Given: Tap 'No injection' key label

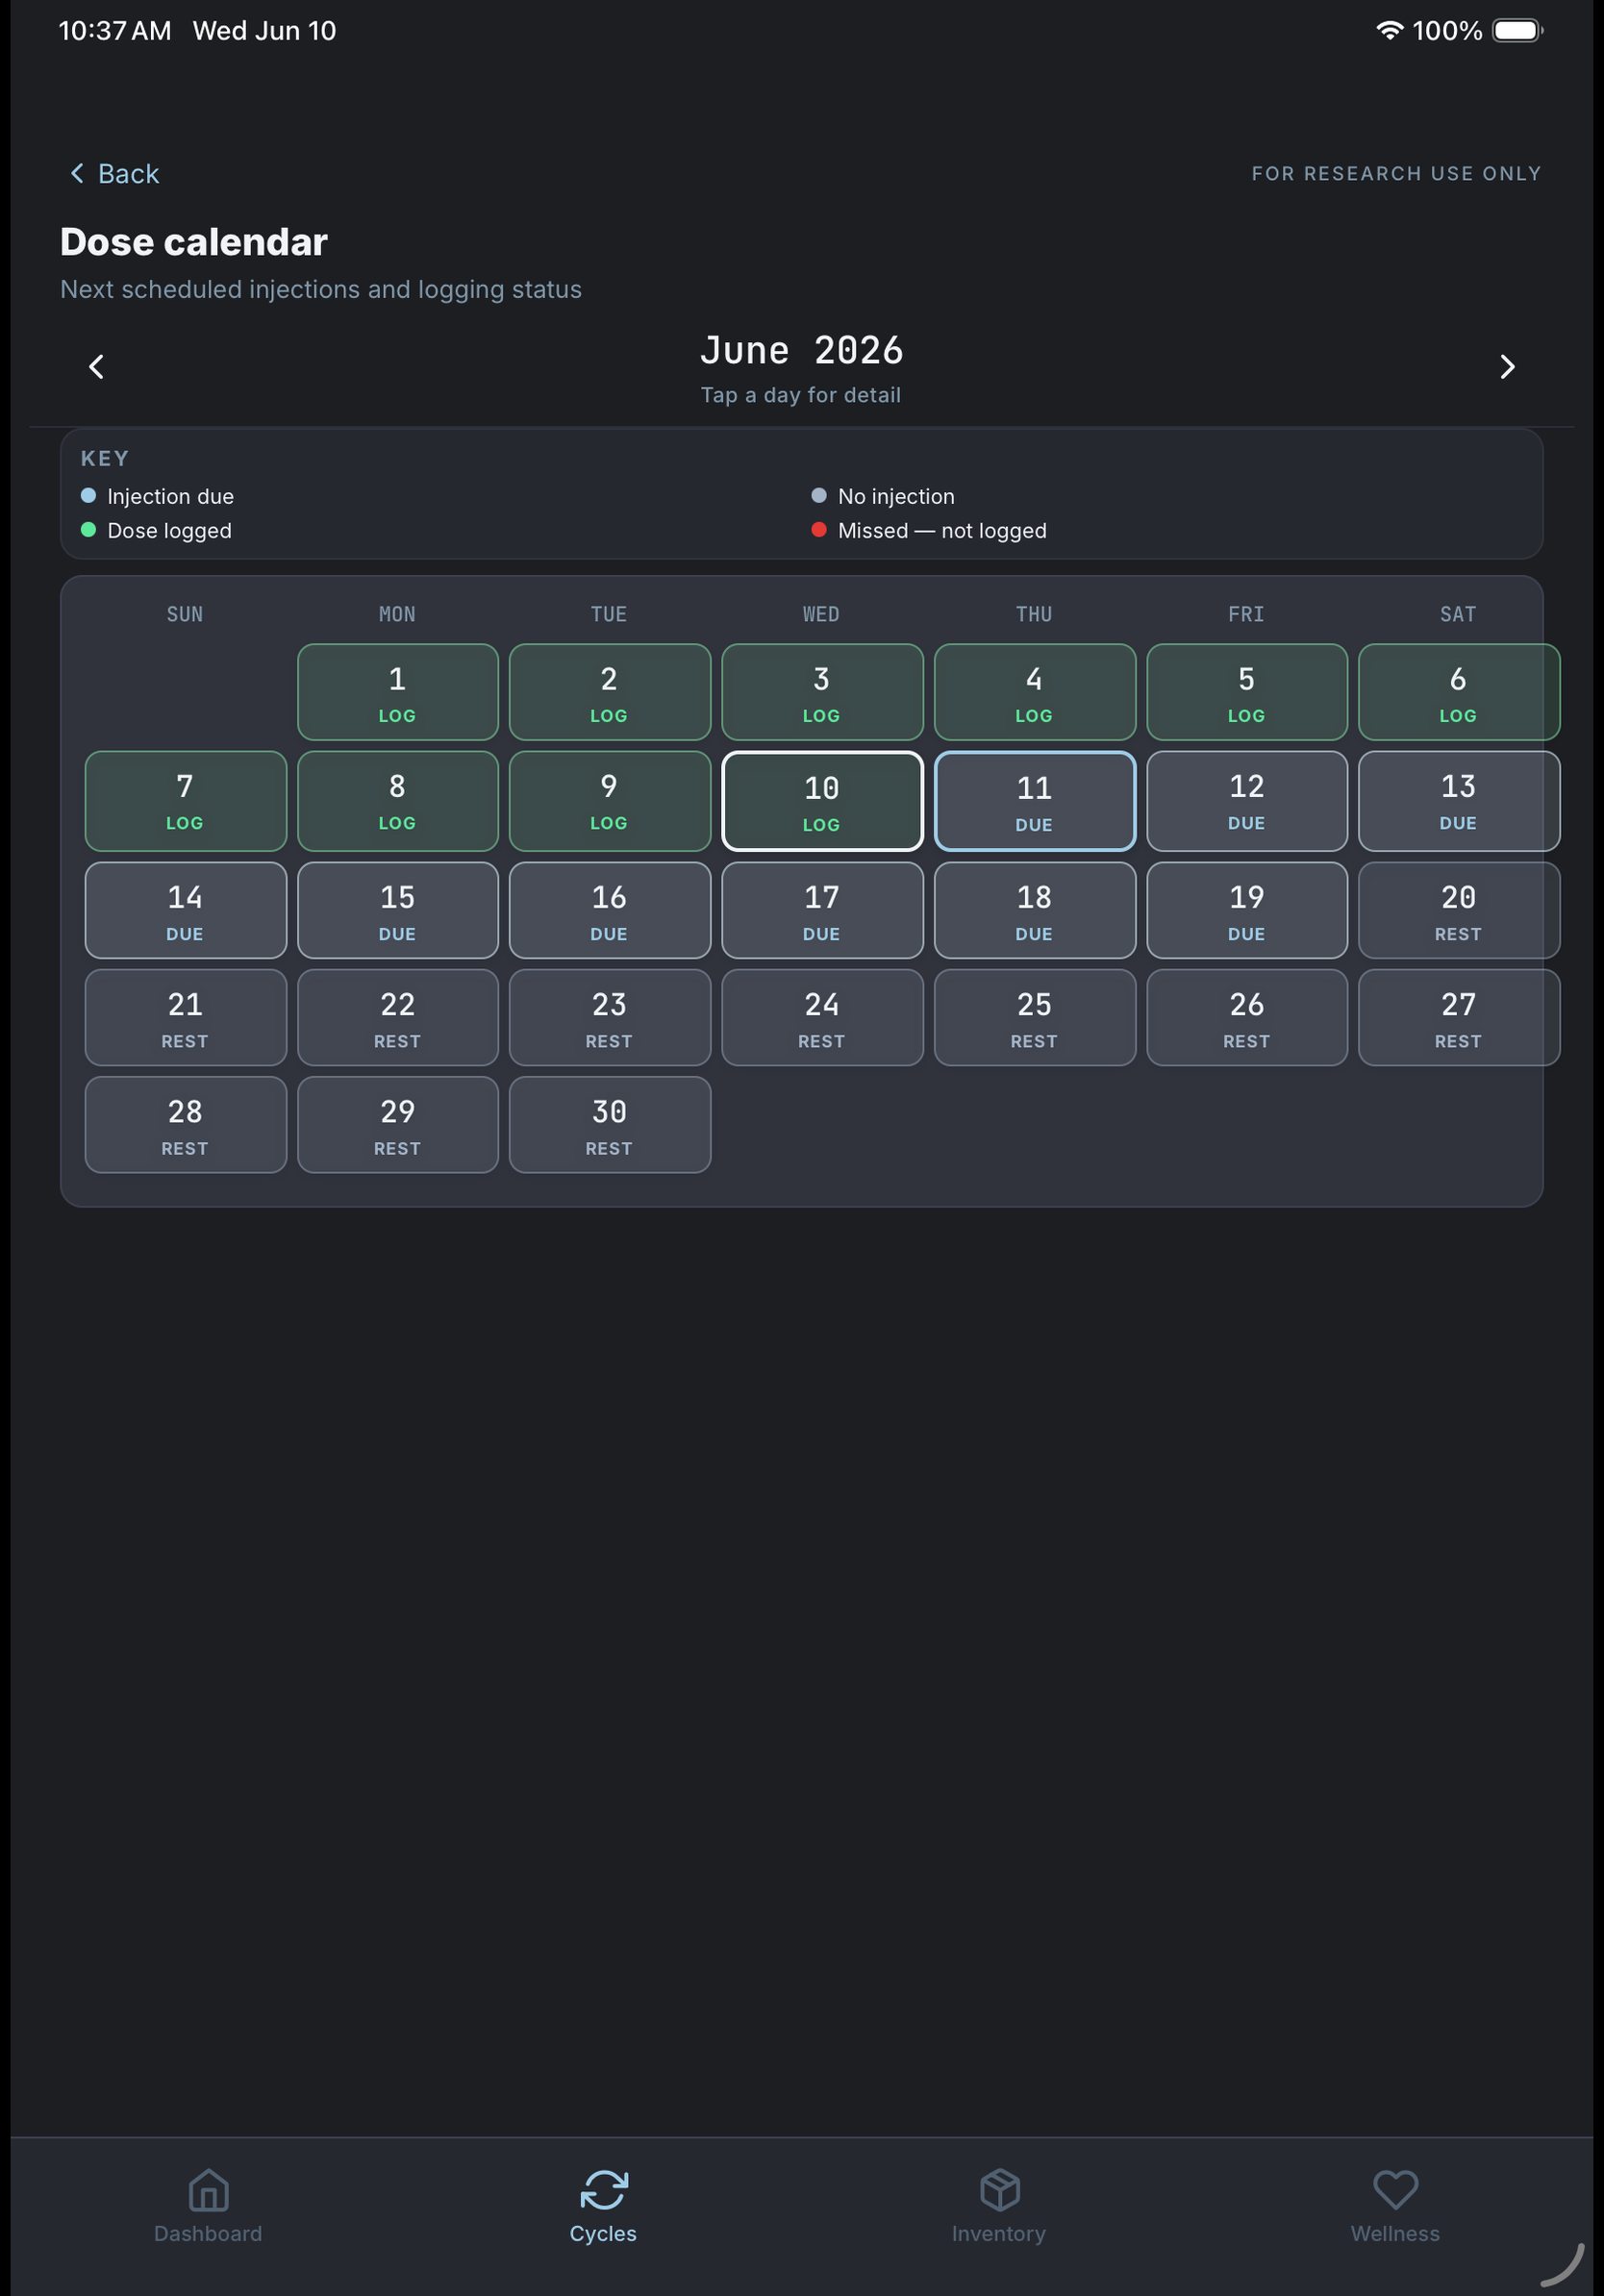Looking at the screenshot, I should [896, 496].
